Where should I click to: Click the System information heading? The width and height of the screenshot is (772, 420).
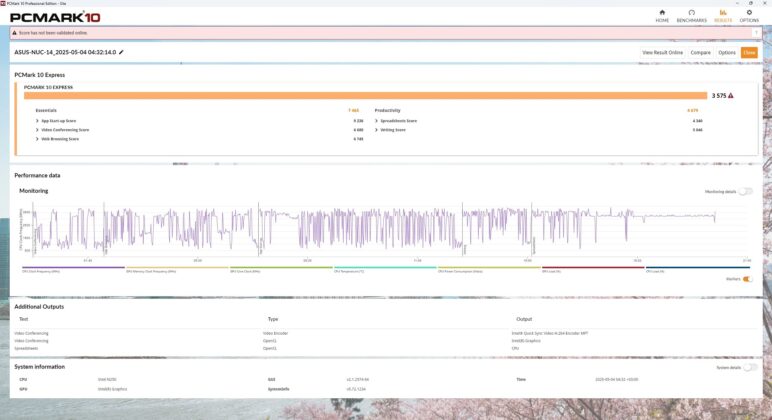[39, 367]
